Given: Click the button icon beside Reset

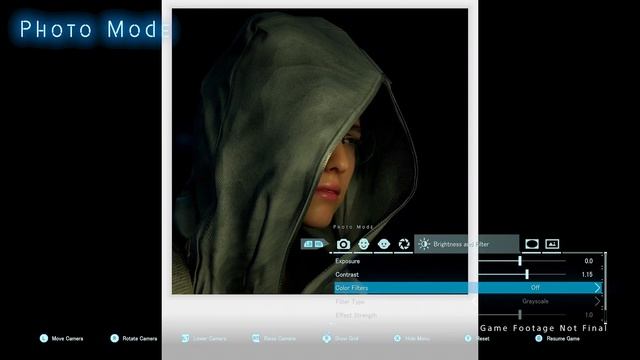Looking at the screenshot, I should pyautogui.click(x=468, y=338).
